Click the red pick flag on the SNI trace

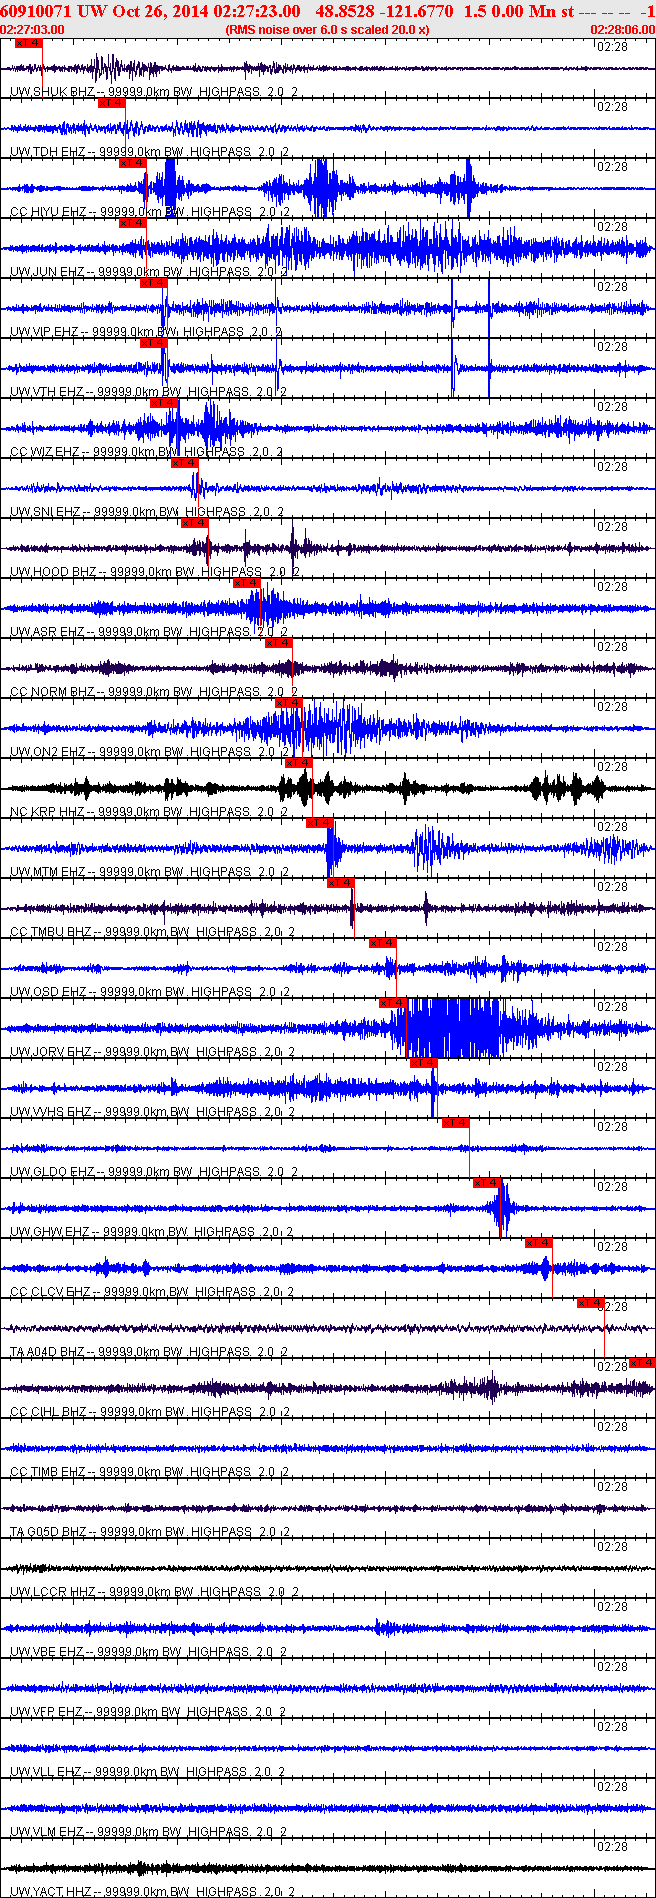tap(184, 463)
